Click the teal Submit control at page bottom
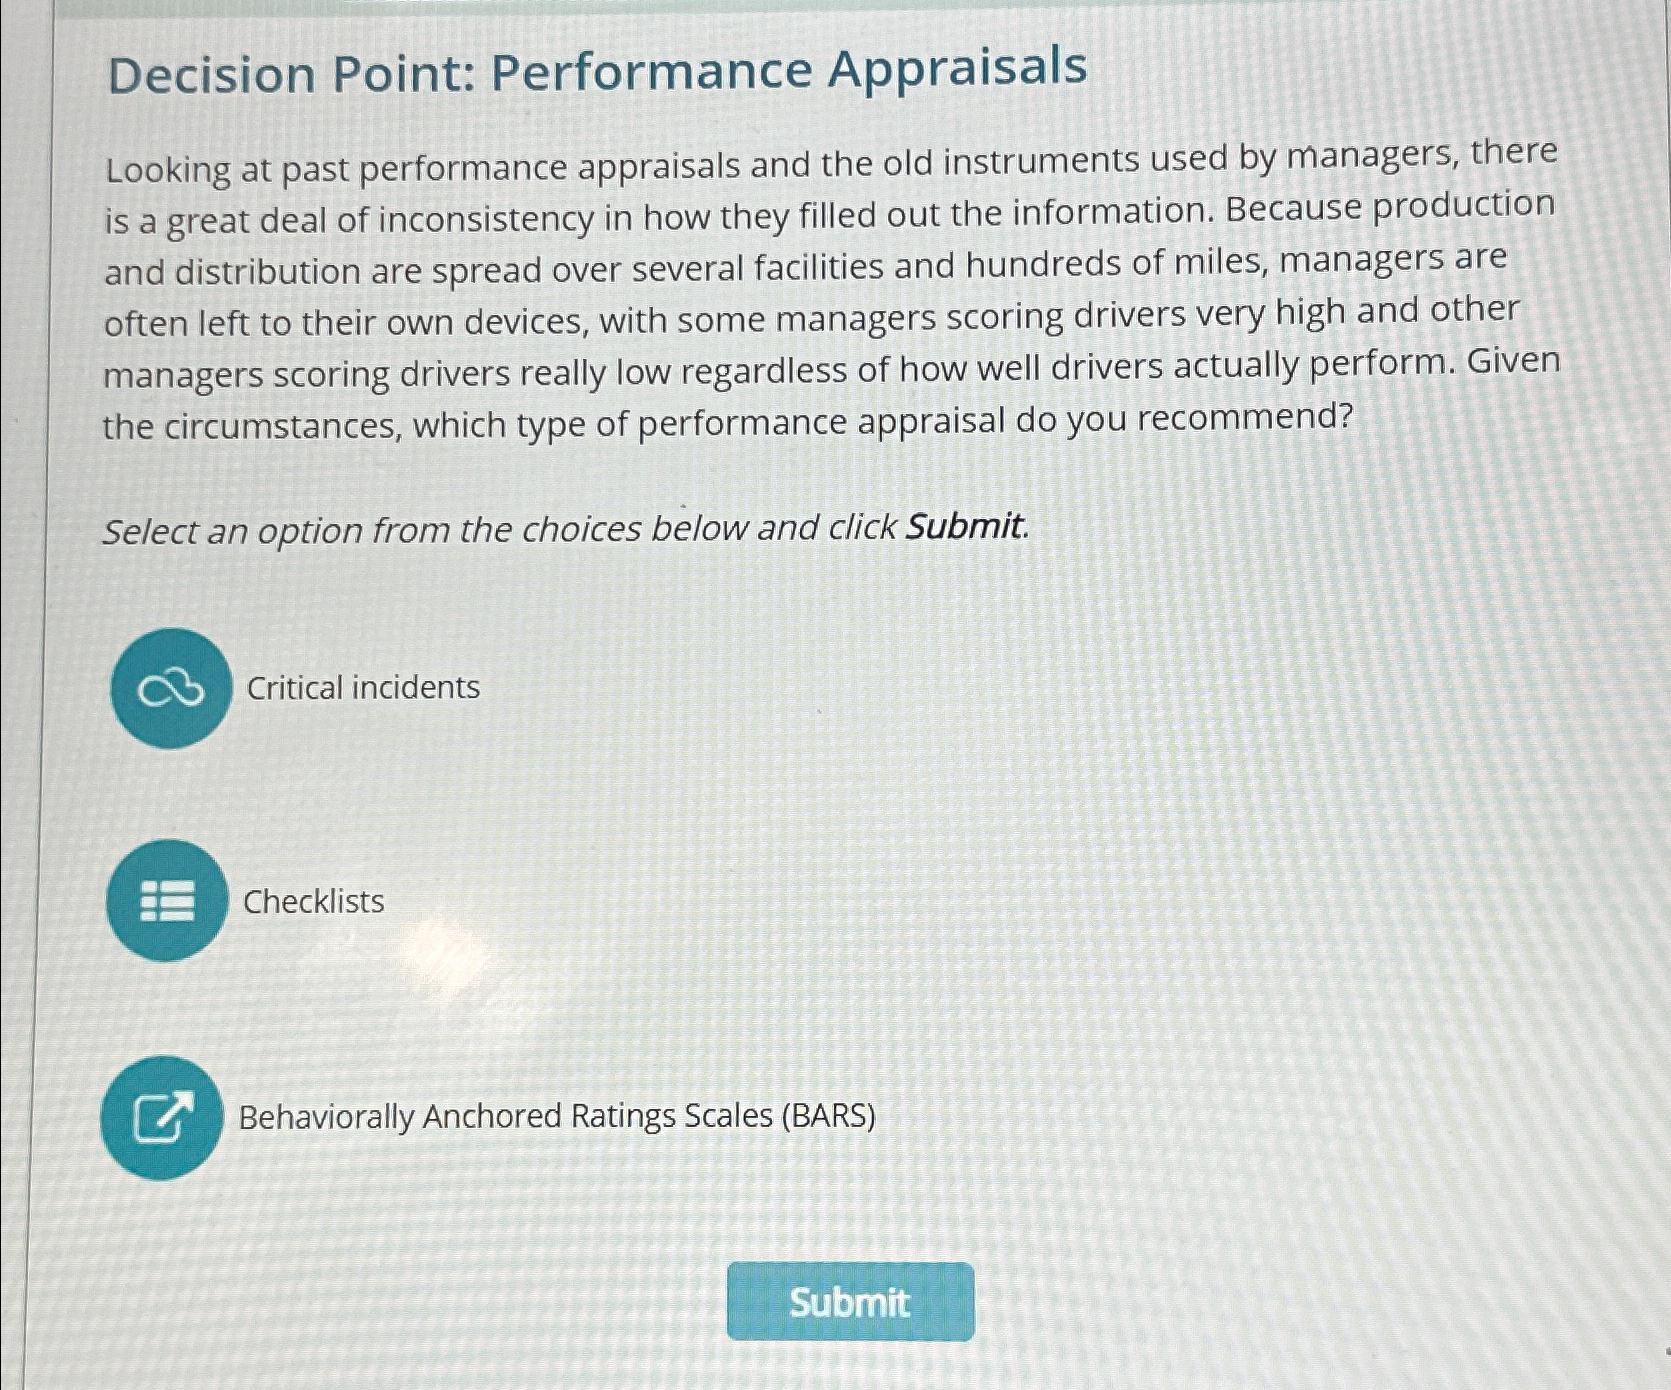The image size is (1671, 1390). 850,1303
